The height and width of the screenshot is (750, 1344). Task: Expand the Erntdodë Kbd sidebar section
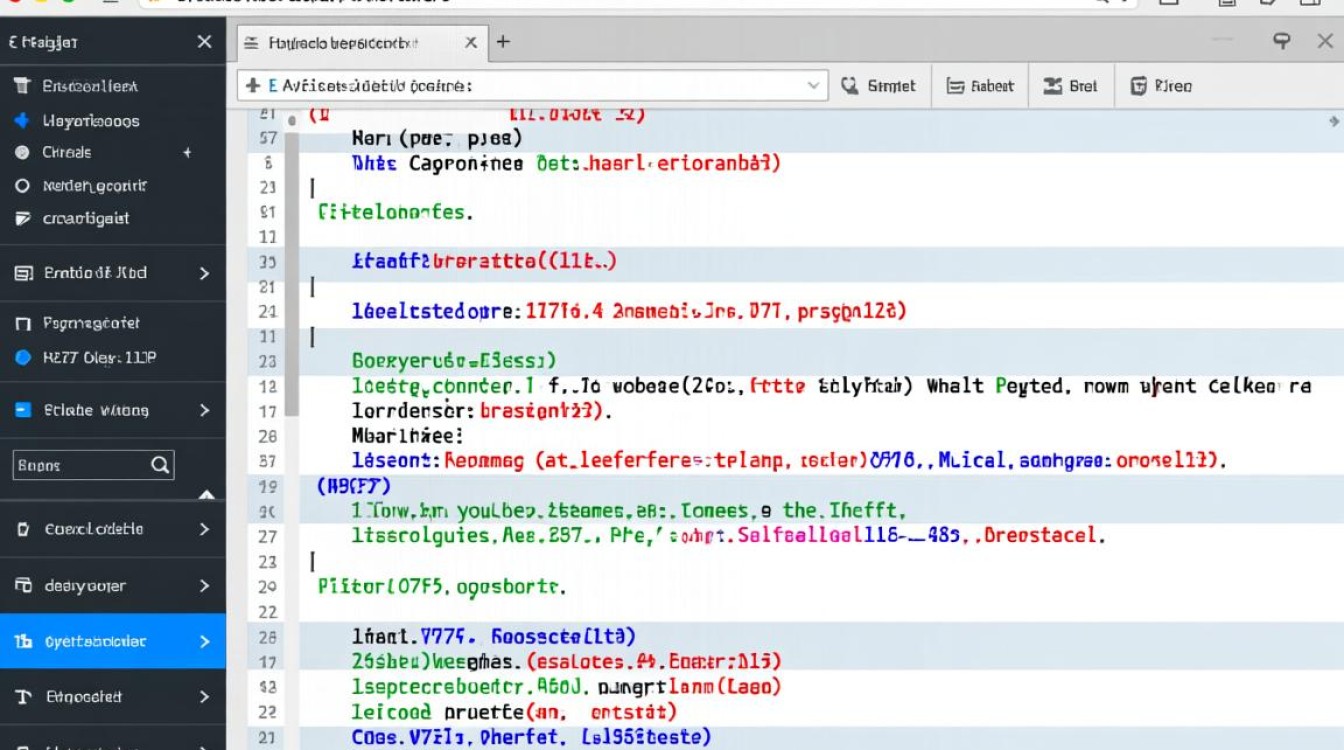tap(204, 273)
